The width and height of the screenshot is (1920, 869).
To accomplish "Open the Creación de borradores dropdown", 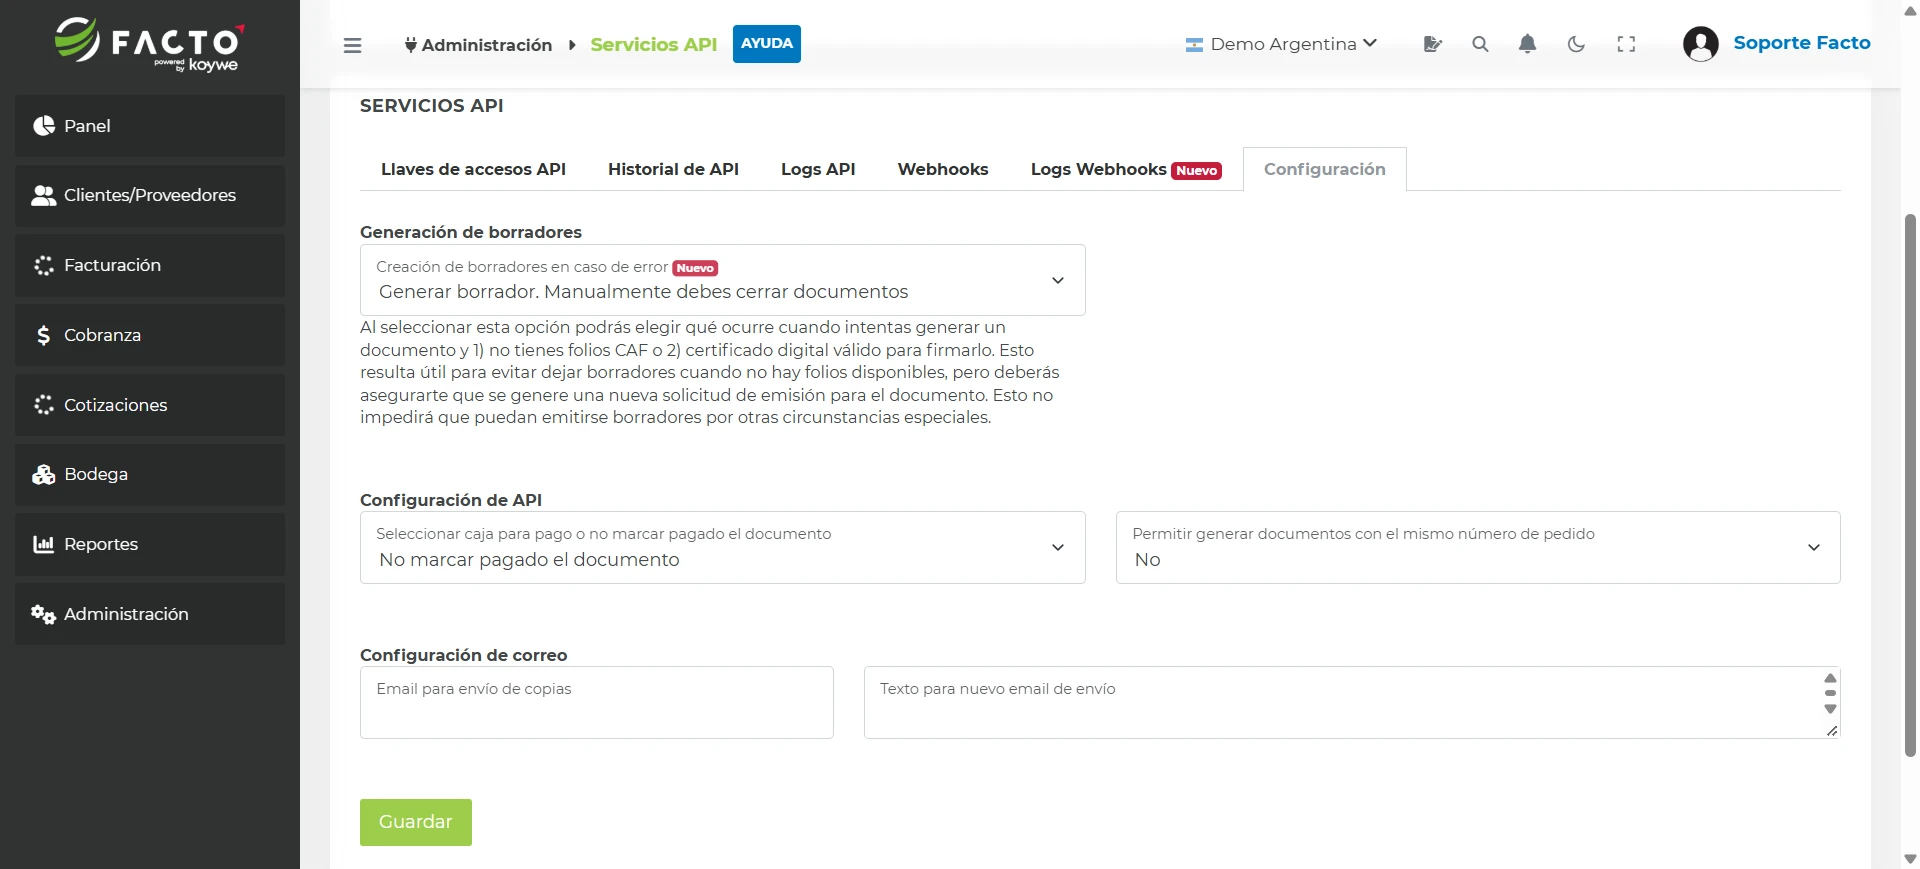I will point(722,280).
